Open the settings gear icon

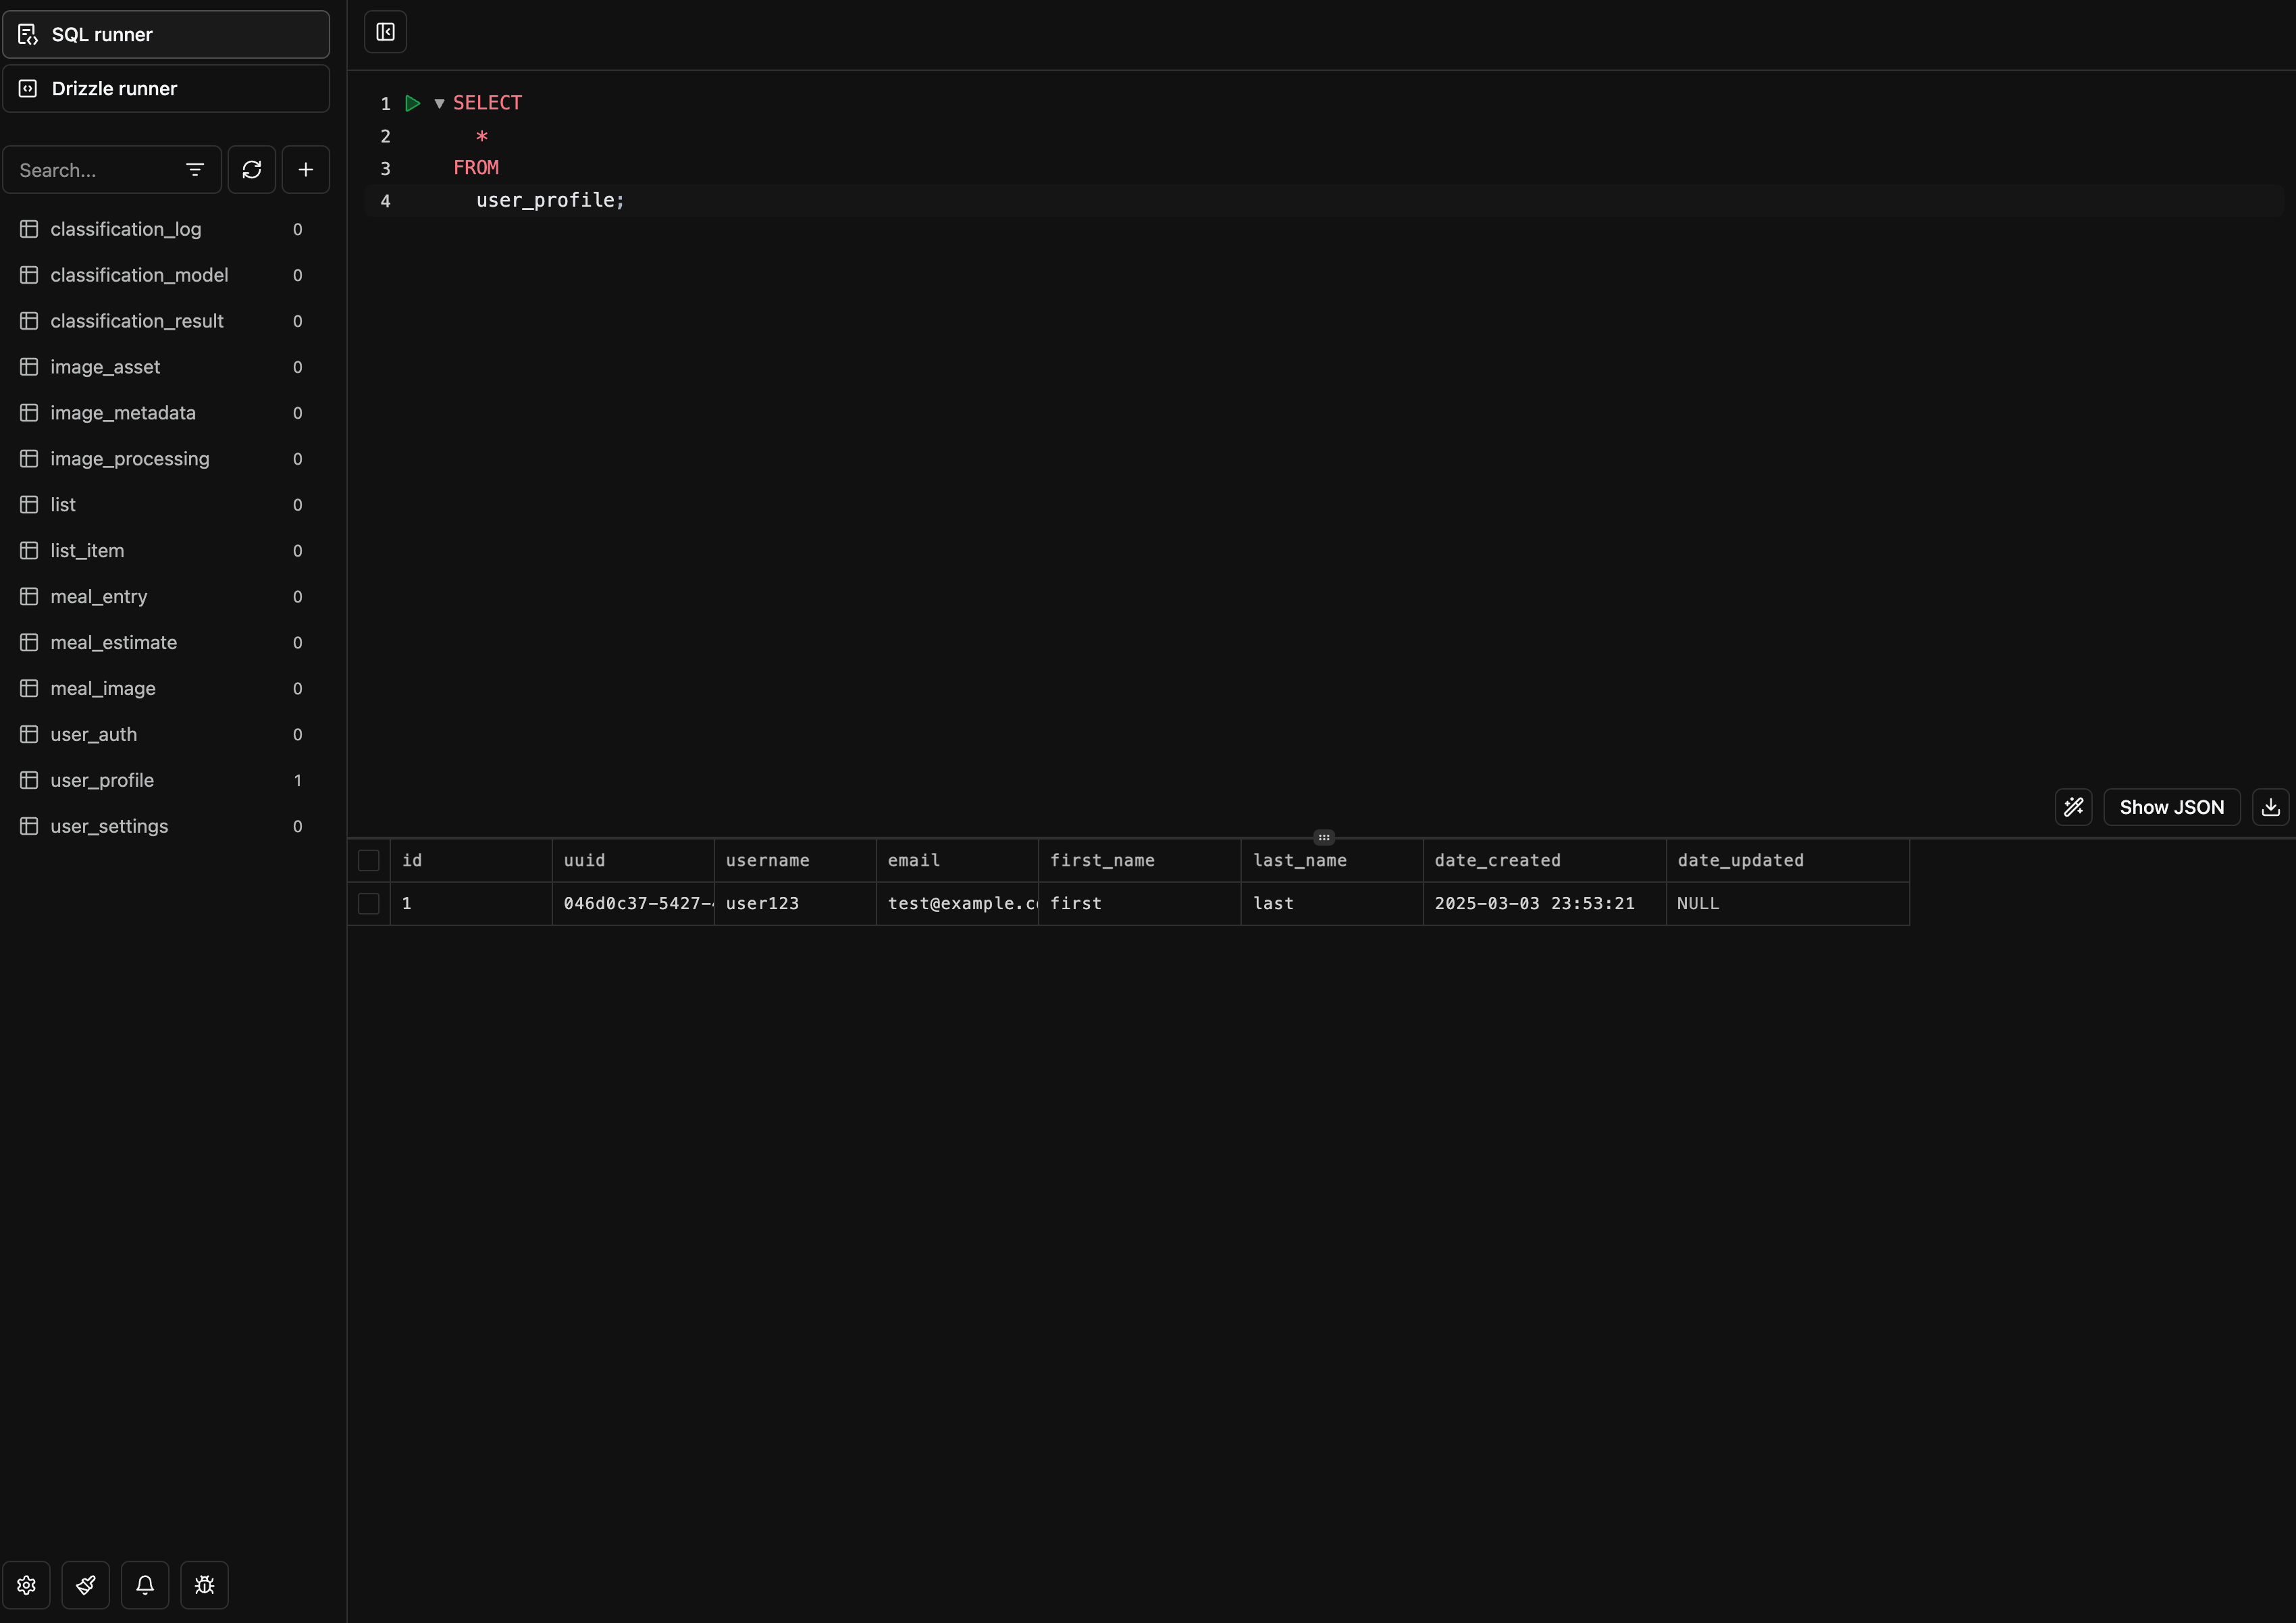pyautogui.click(x=26, y=1584)
